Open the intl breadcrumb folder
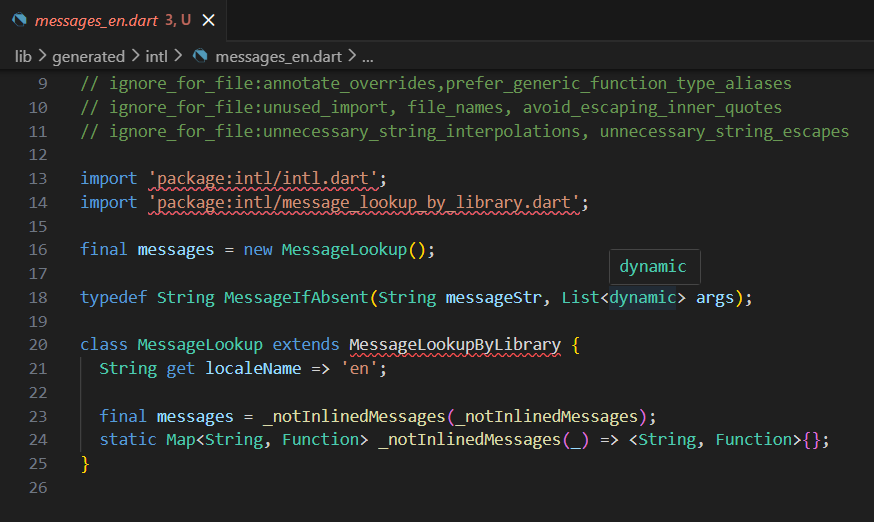874x522 pixels. coord(157,56)
